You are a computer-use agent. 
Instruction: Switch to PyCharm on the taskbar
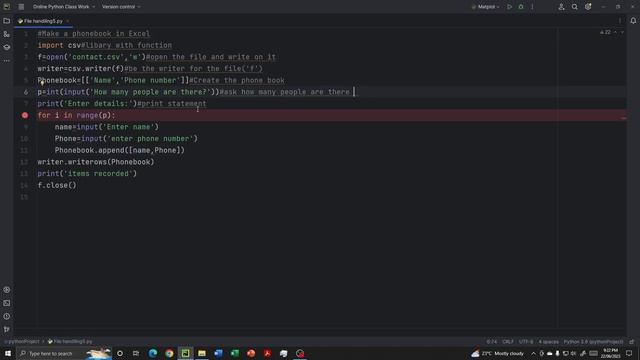click(x=185, y=353)
